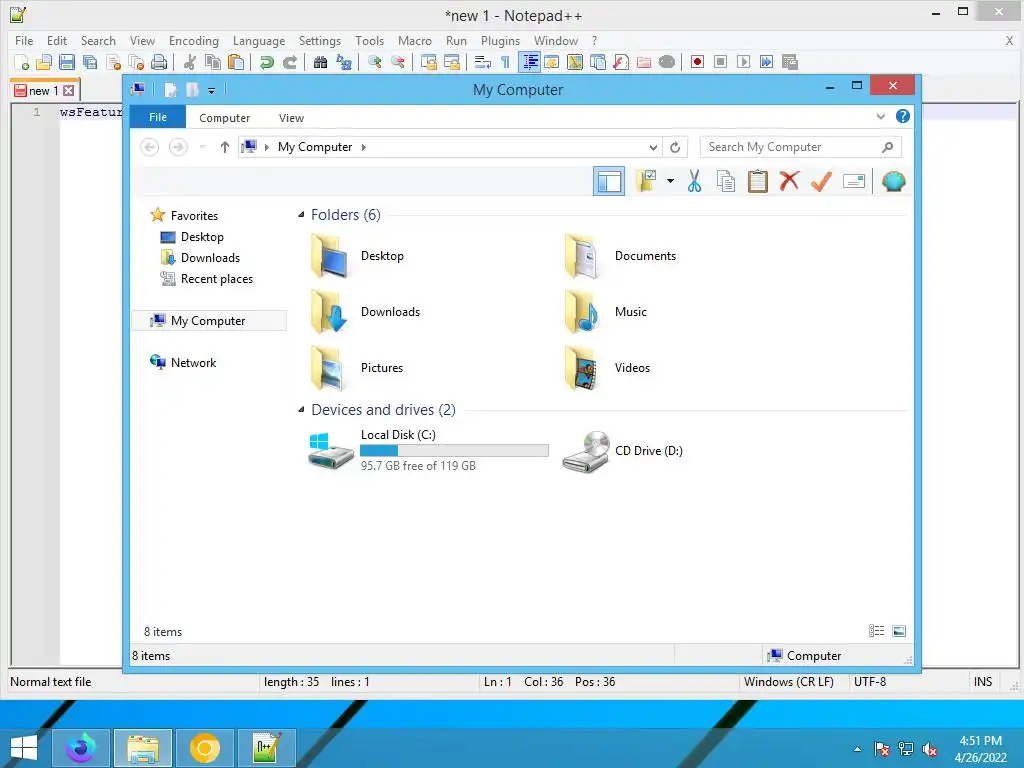Click the Run macro multiple times icon

click(767, 62)
